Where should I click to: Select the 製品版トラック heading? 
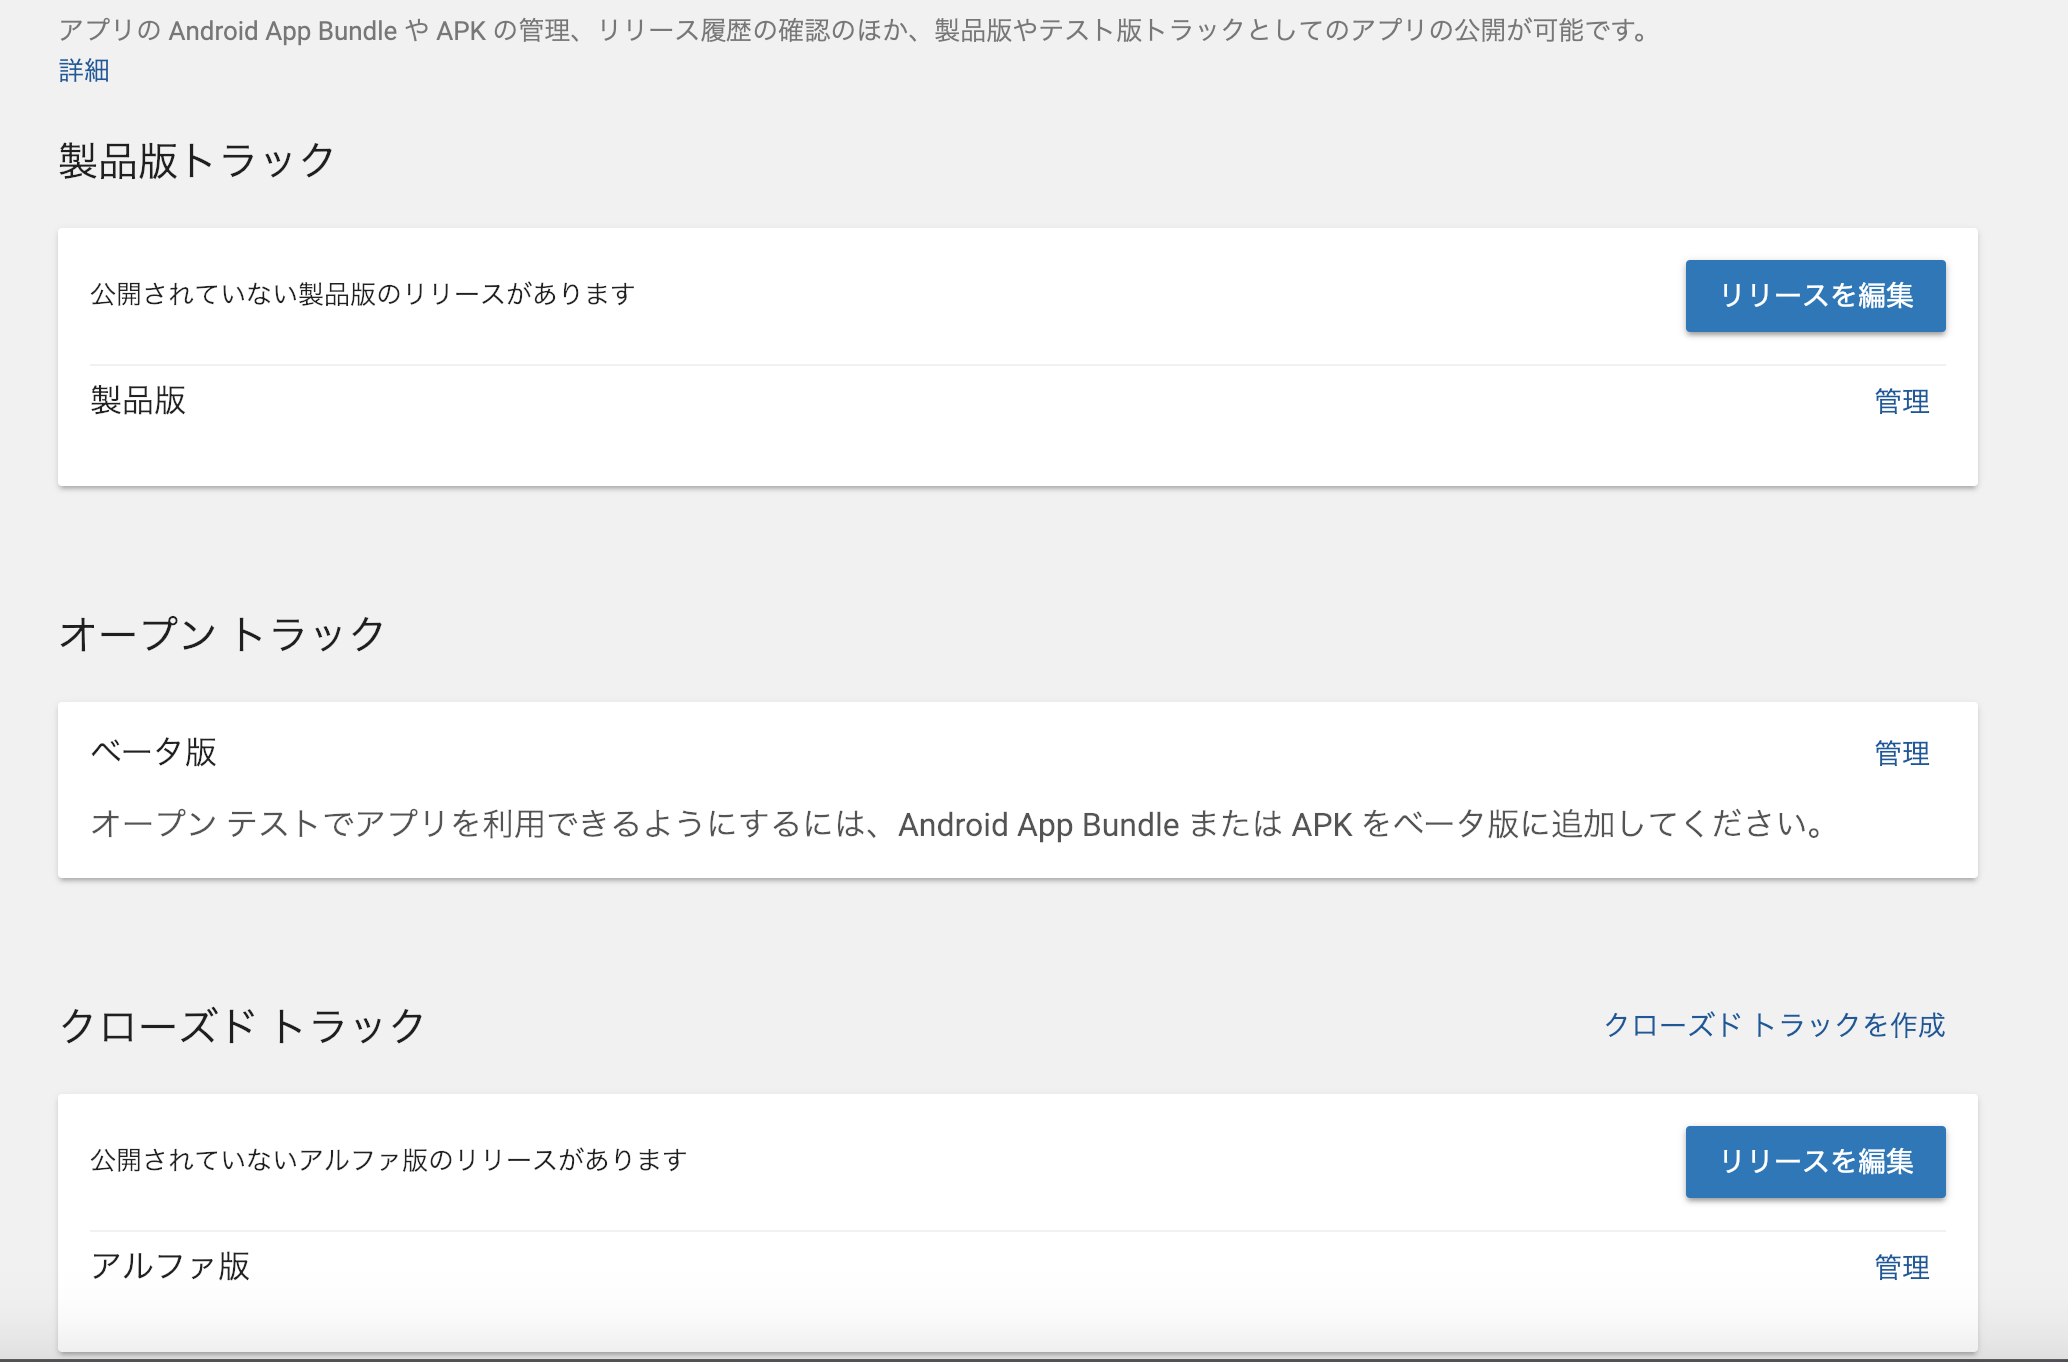[x=197, y=161]
